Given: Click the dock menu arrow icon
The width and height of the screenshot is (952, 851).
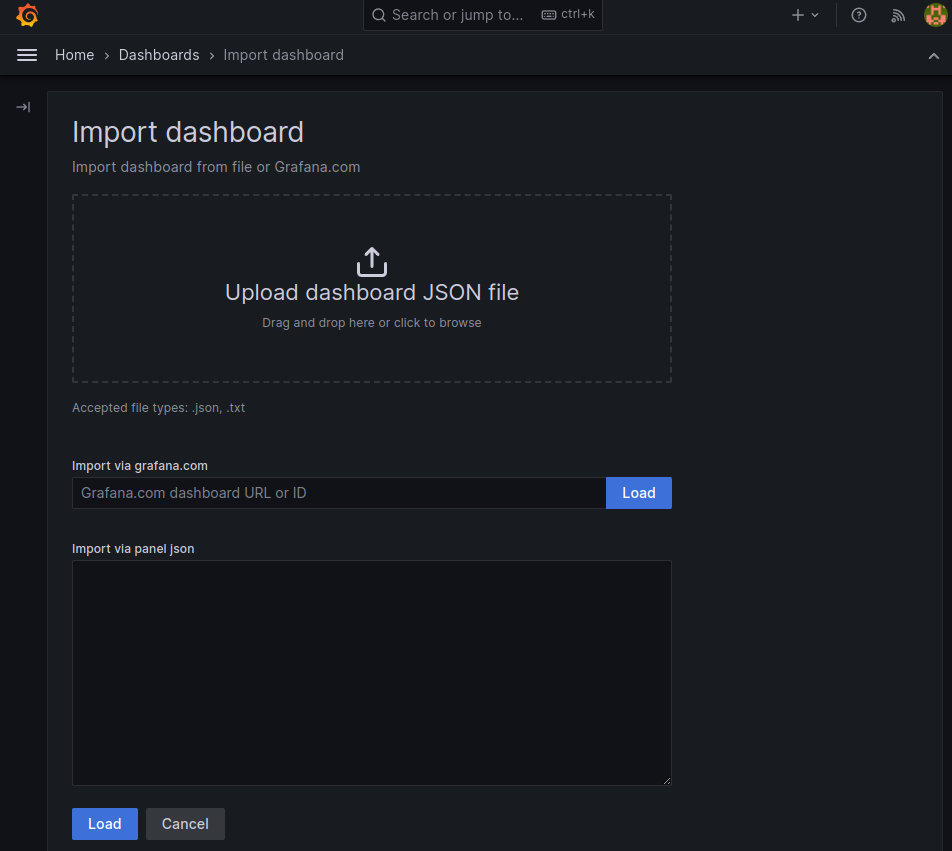Looking at the screenshot, I should (23, 107).
